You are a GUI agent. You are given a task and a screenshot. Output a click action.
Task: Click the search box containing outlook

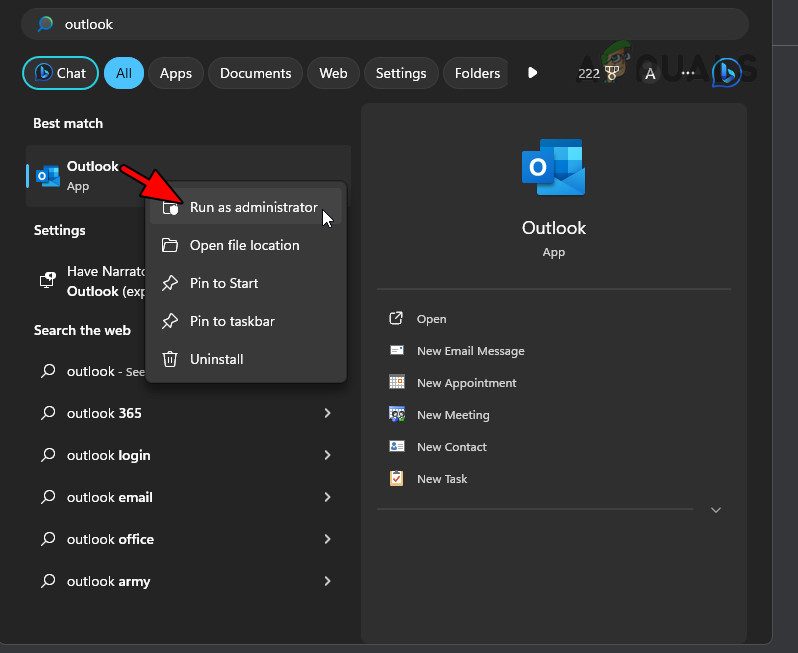point(385,24)
